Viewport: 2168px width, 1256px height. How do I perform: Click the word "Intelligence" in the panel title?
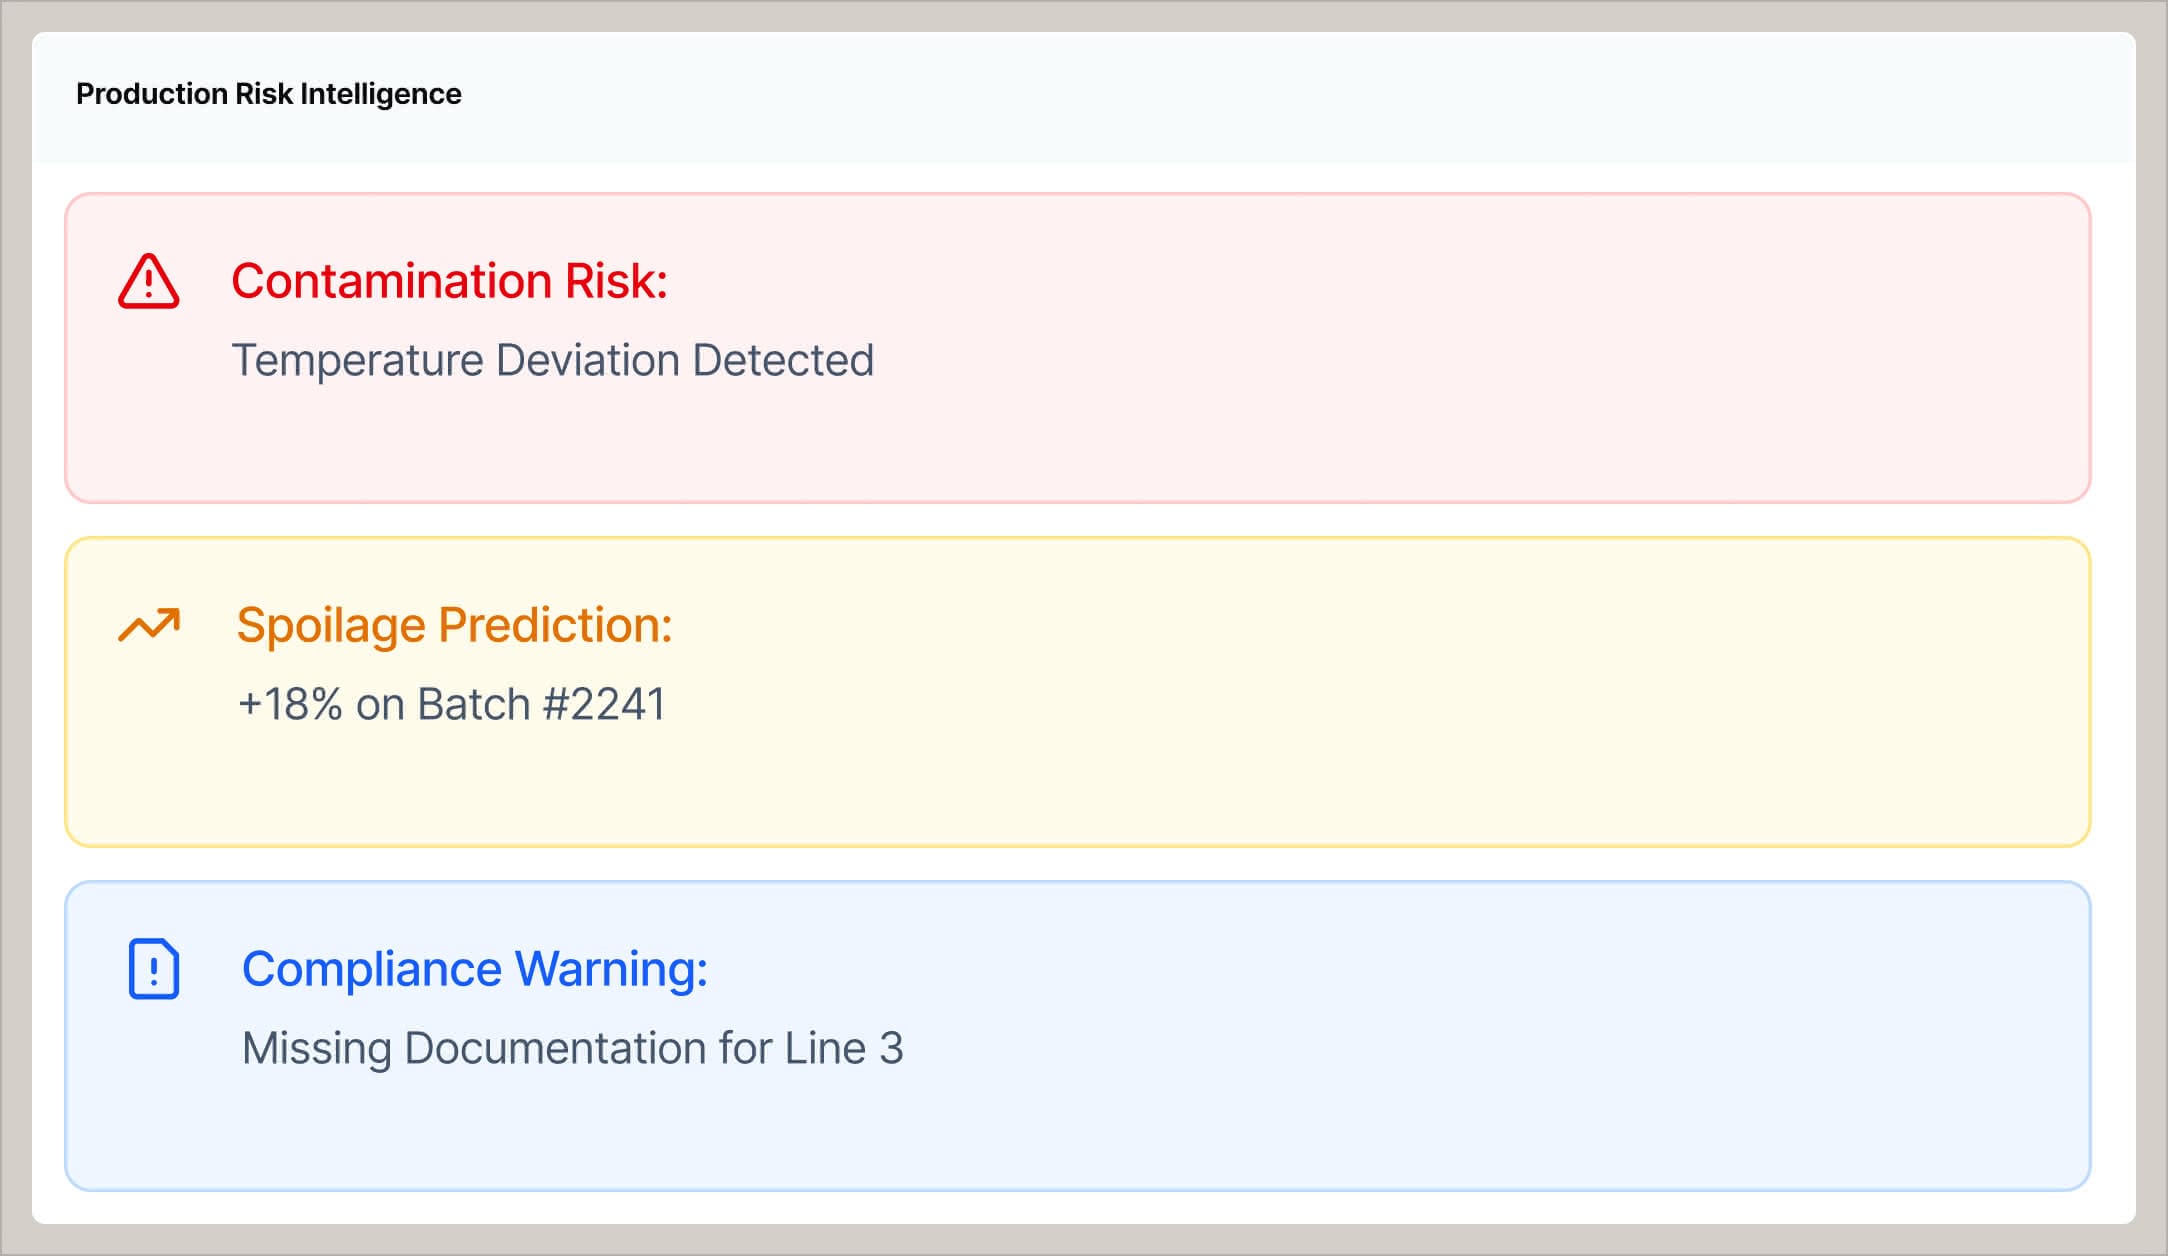pyautogui.click(x=380, y=94)
